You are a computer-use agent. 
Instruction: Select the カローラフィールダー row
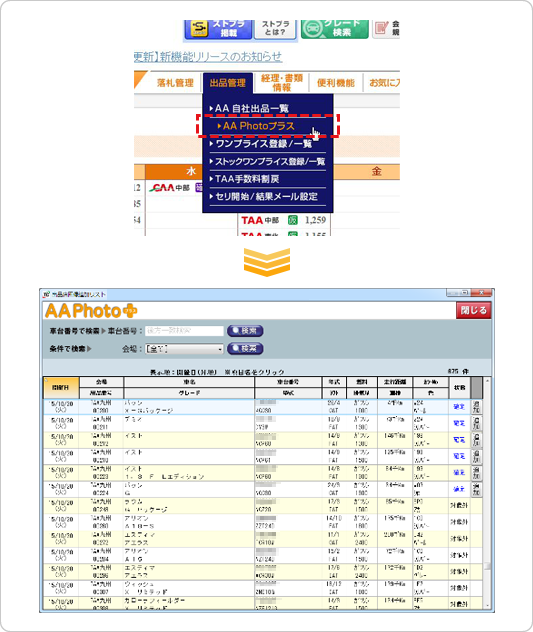pyautogui.click(x=262, y=603)
